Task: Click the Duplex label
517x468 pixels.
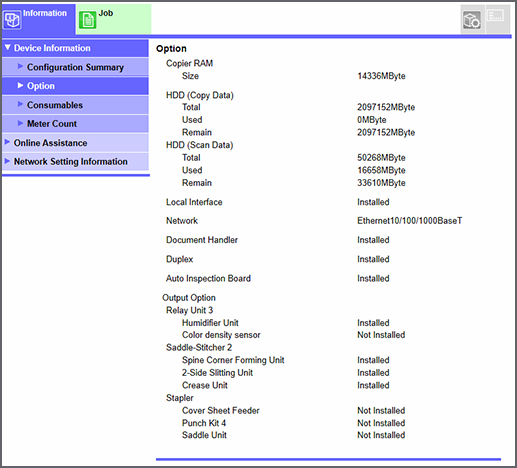Action: click(x=179, y=259)
